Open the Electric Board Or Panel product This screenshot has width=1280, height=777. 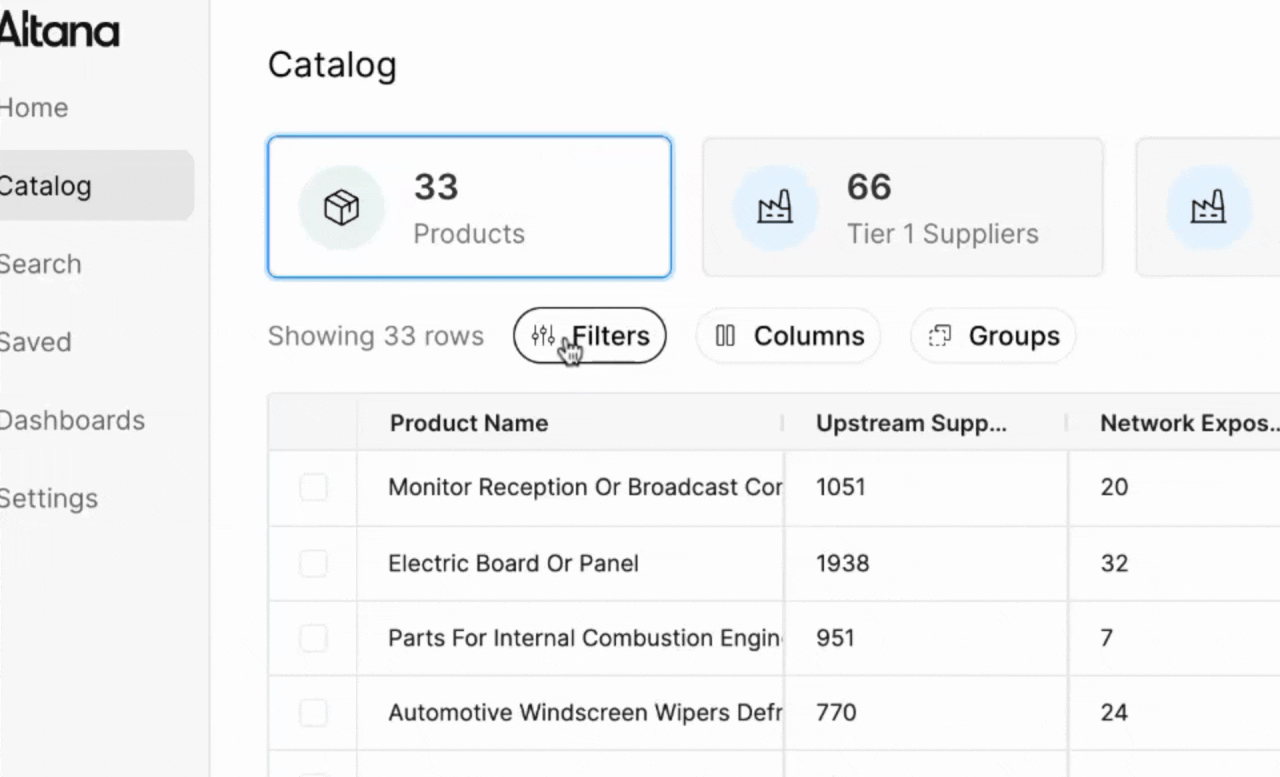coord(513,564)
